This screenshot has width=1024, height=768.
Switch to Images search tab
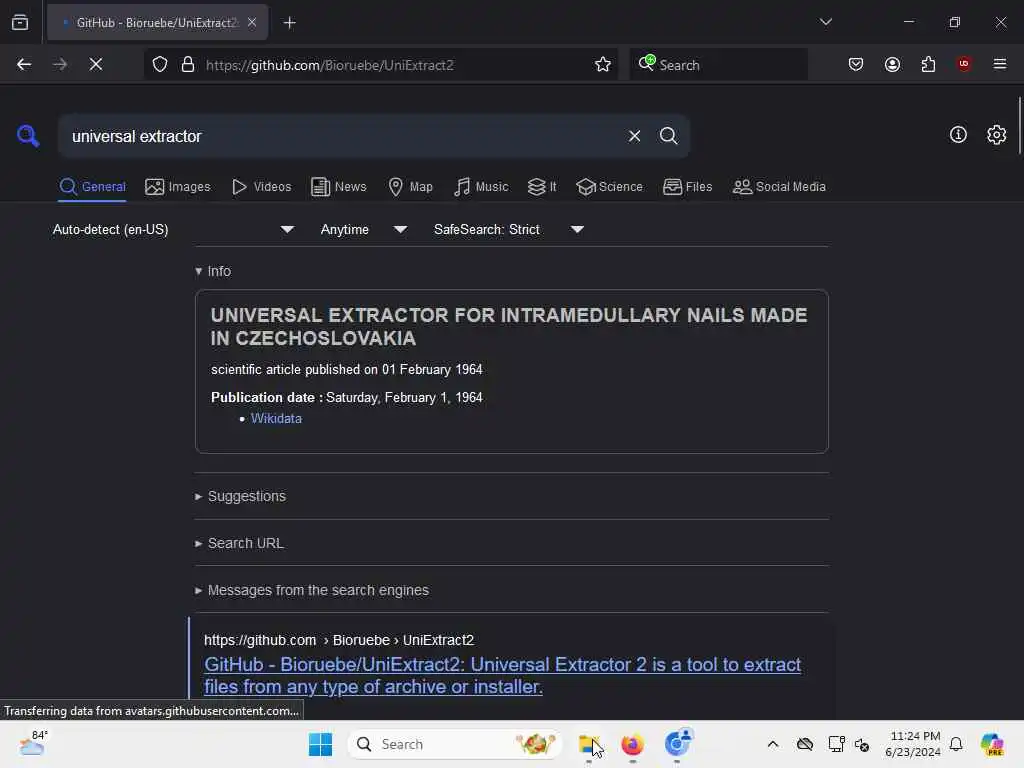tap(178, 187)
